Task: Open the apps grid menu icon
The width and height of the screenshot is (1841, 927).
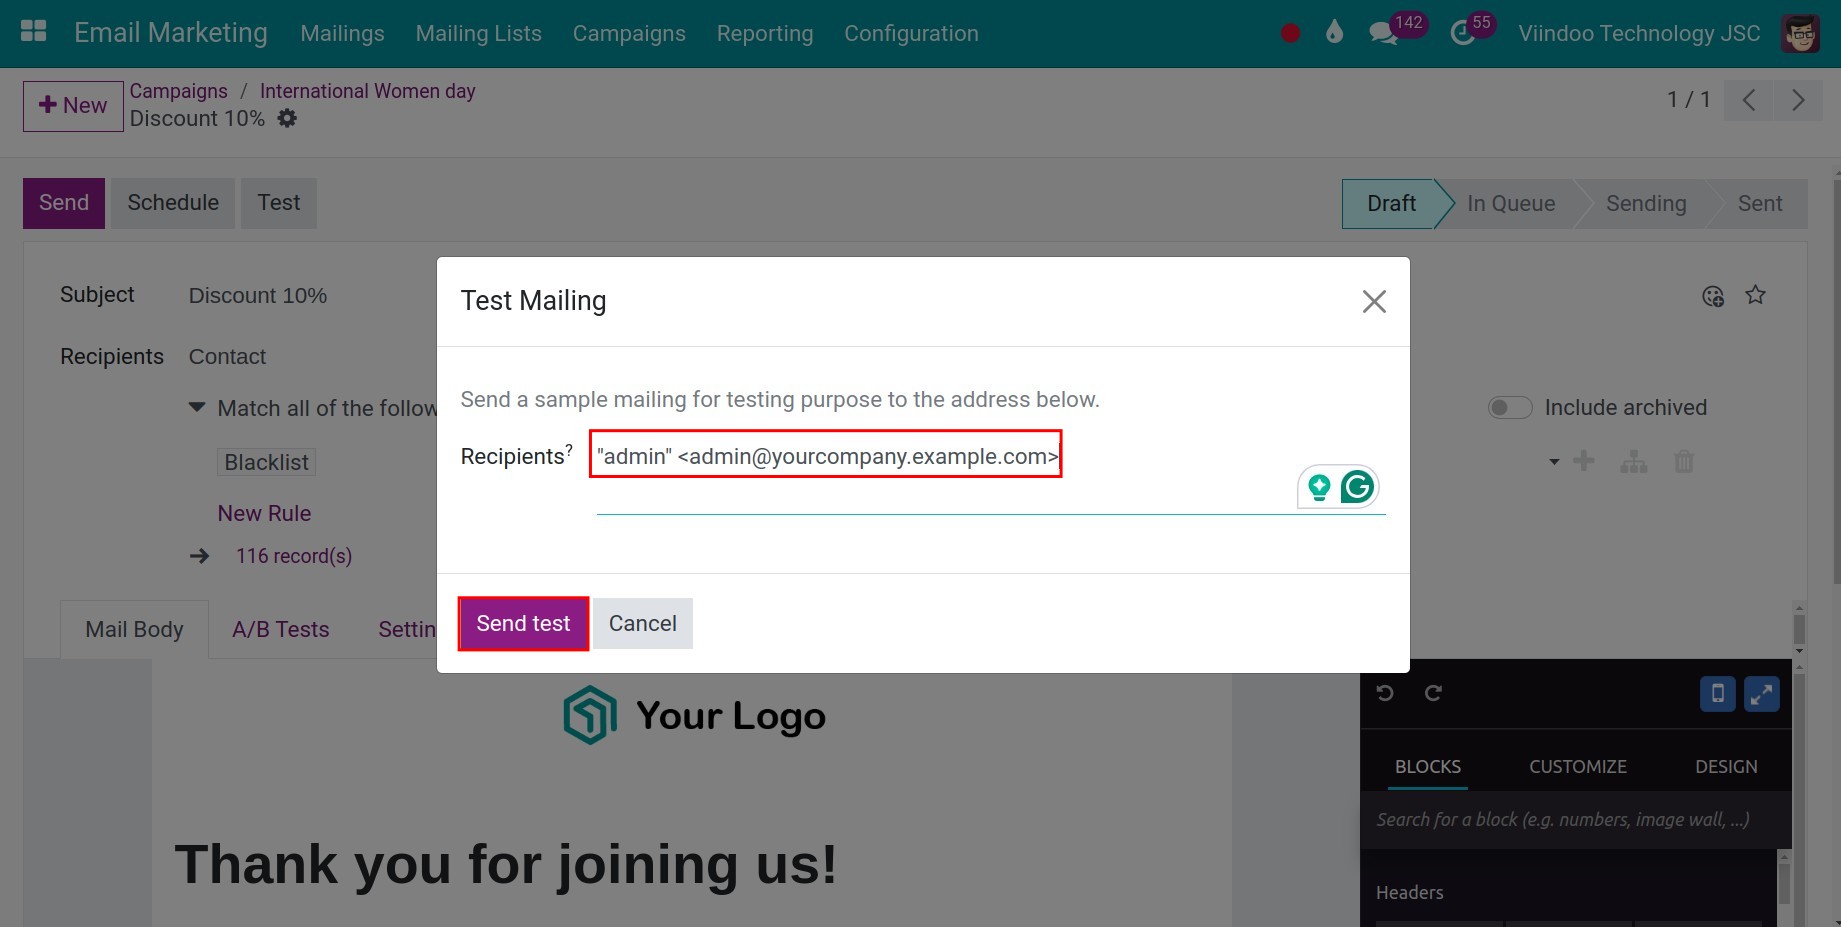Action: pyautogui.click(x=34, y=32)
